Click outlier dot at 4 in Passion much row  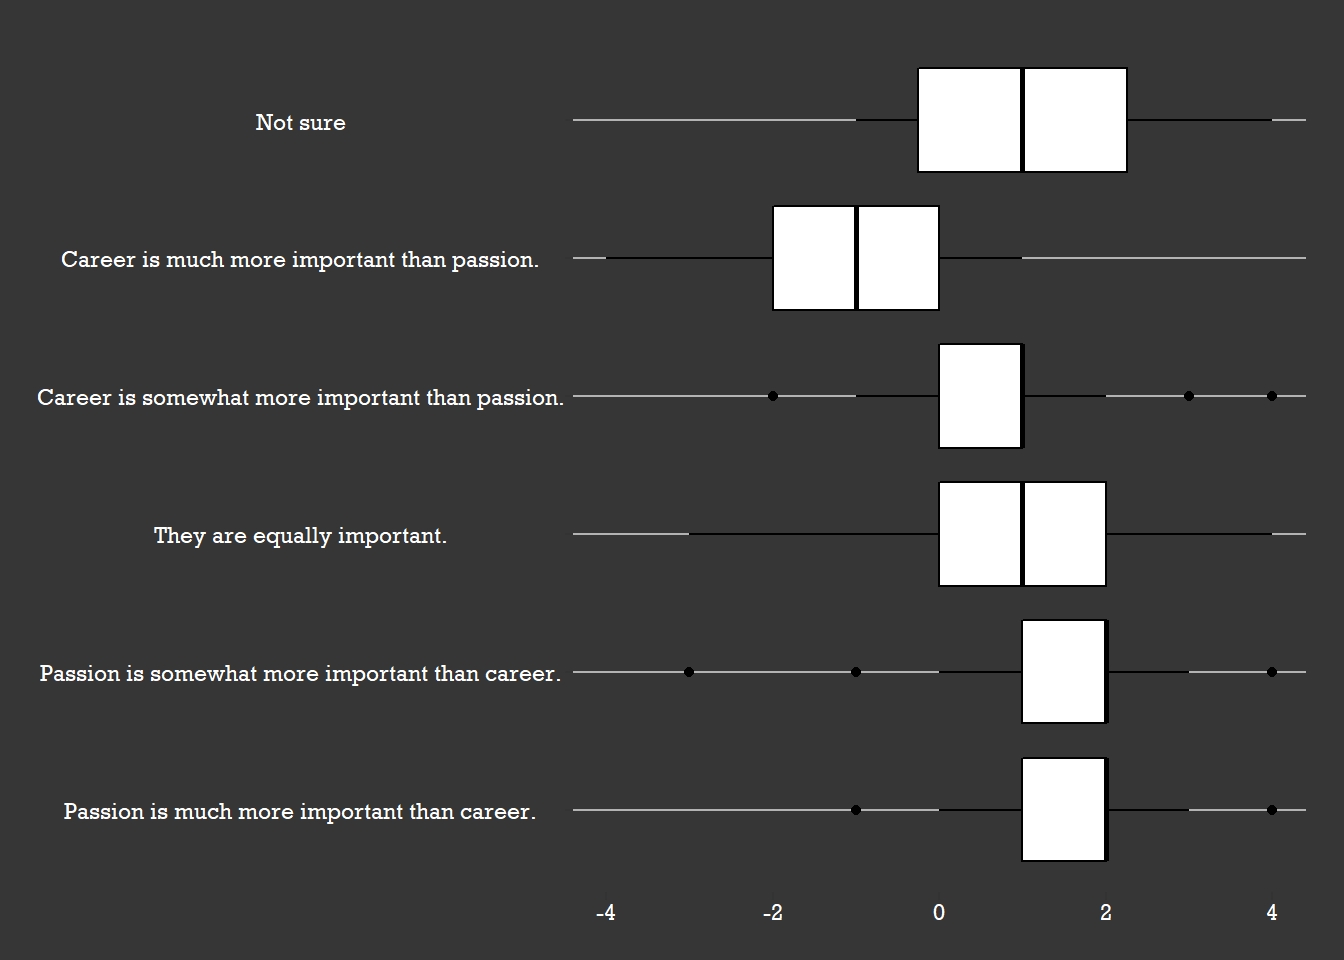pos(1272,810)
